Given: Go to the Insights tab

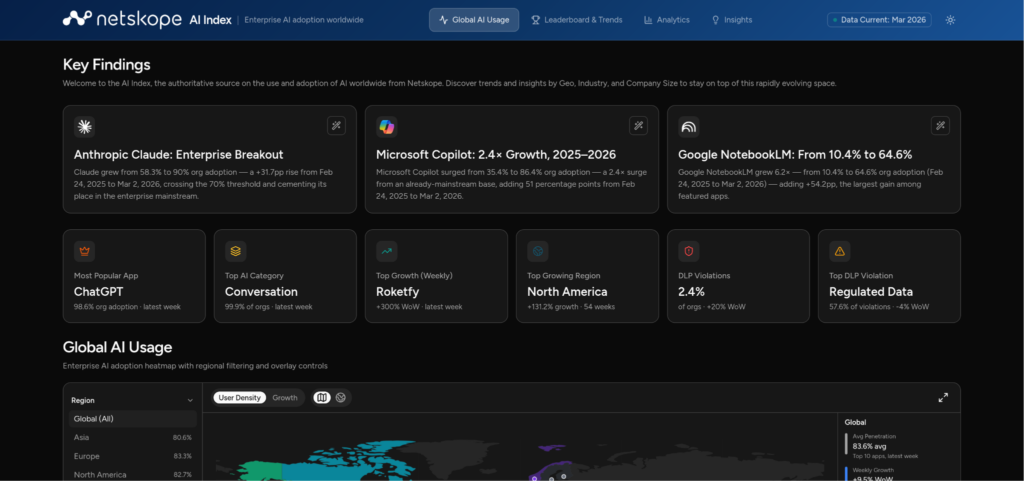Looking at the screenshot, I should pyautogui.click(x=731, y=20).
